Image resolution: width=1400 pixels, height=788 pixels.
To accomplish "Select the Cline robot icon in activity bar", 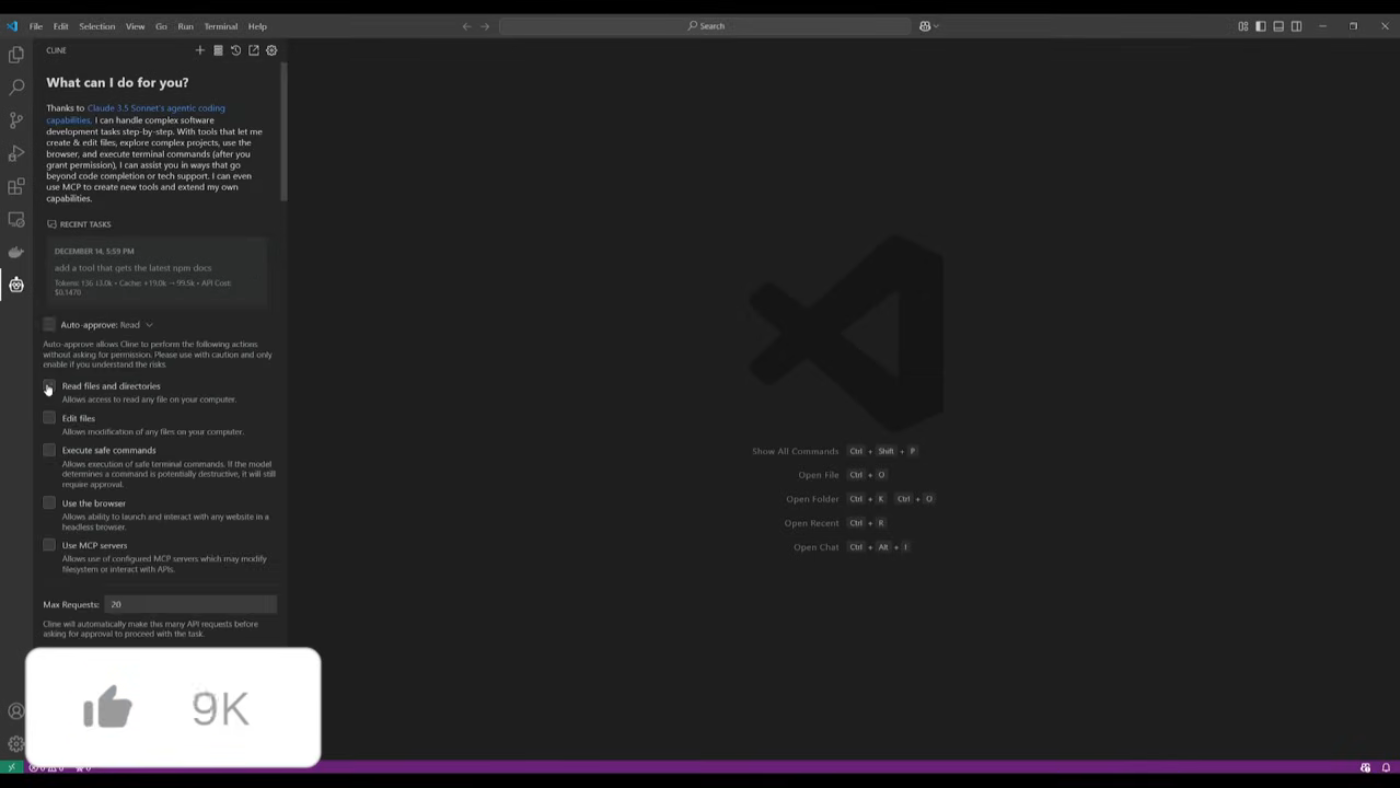I will 16,285.
